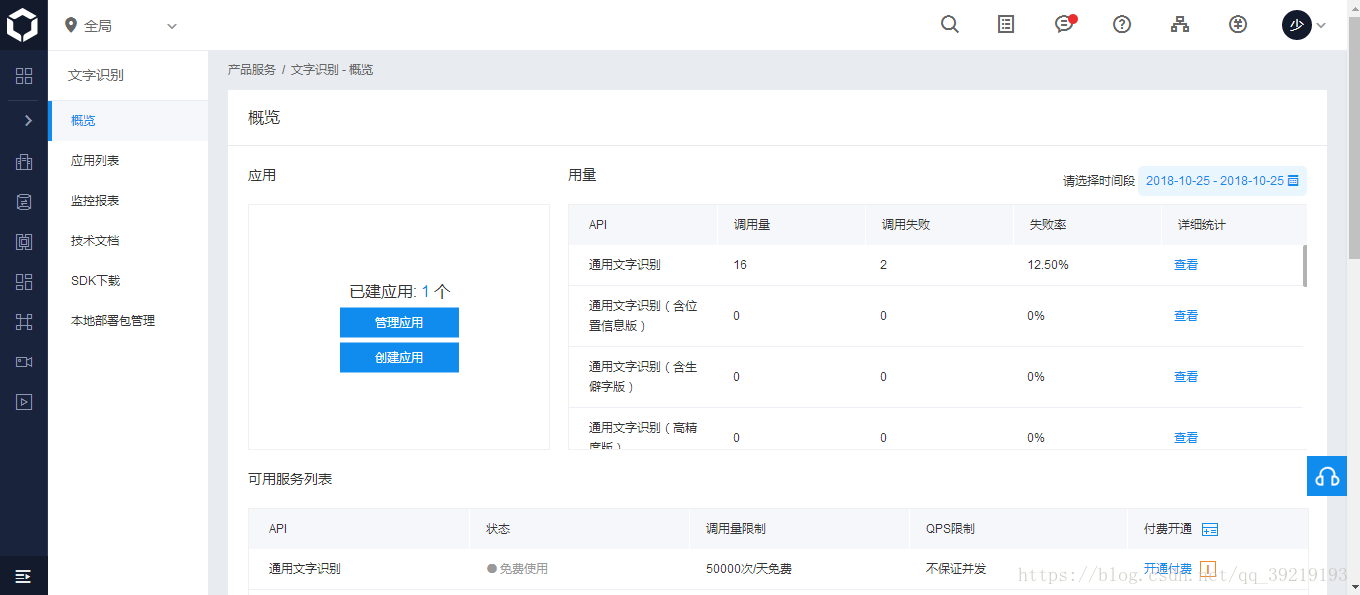
Task: Click the 管理应用 button
Action: [399, 323]
